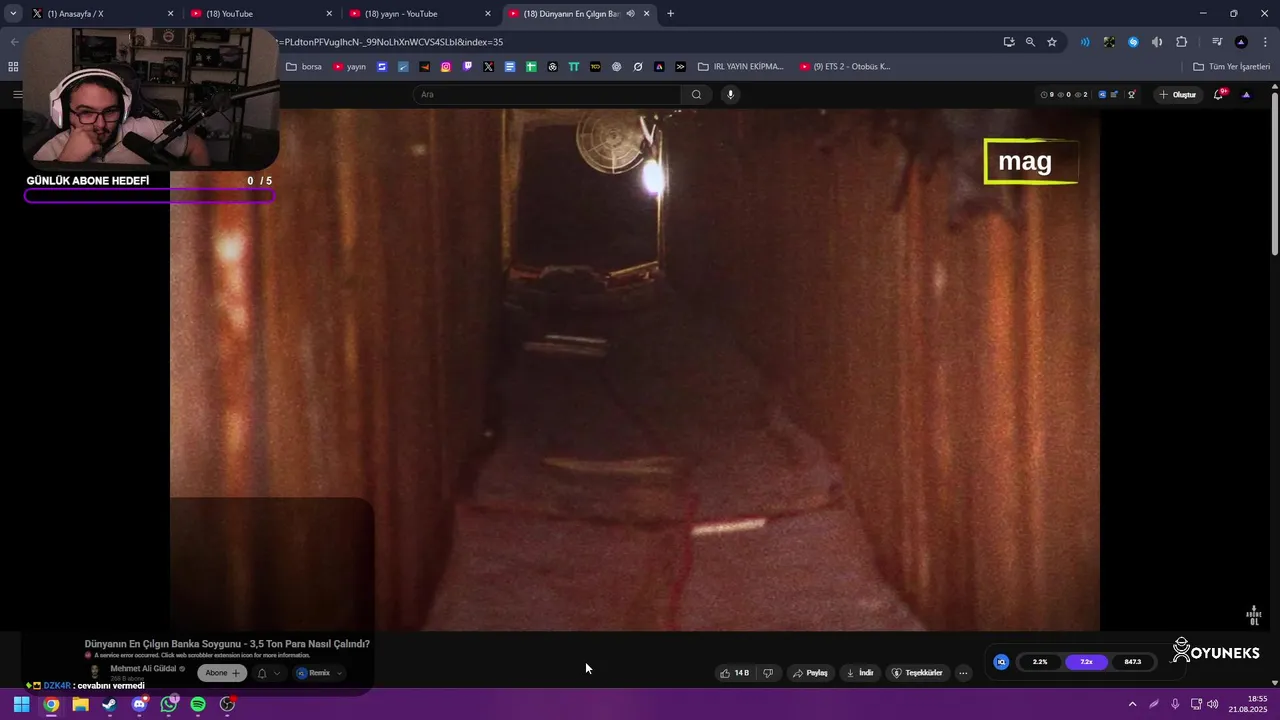Open the Chrome apps grid icon
The image size is (1280, 720).
coord(13,67)
